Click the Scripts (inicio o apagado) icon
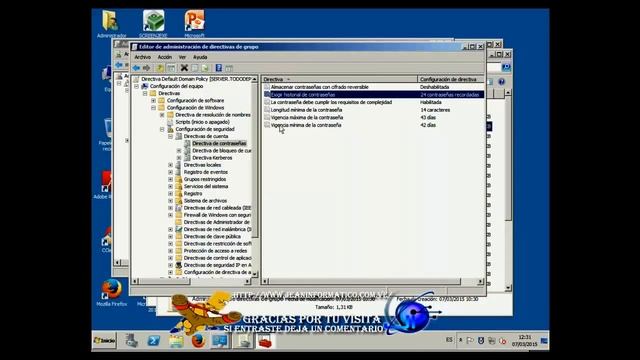The width and height of the screenshot is (640, 360). point(170,122)
